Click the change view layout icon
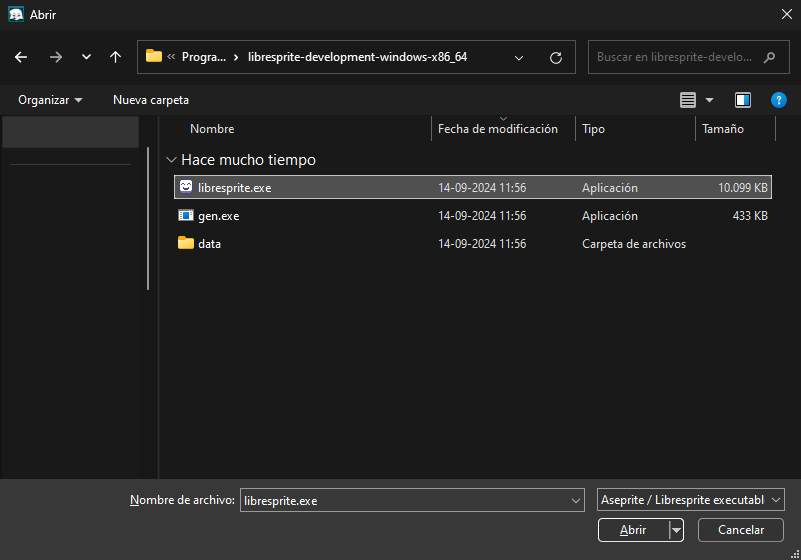Image resolution: width=801 pixels, height=560 pixels. 688,100
